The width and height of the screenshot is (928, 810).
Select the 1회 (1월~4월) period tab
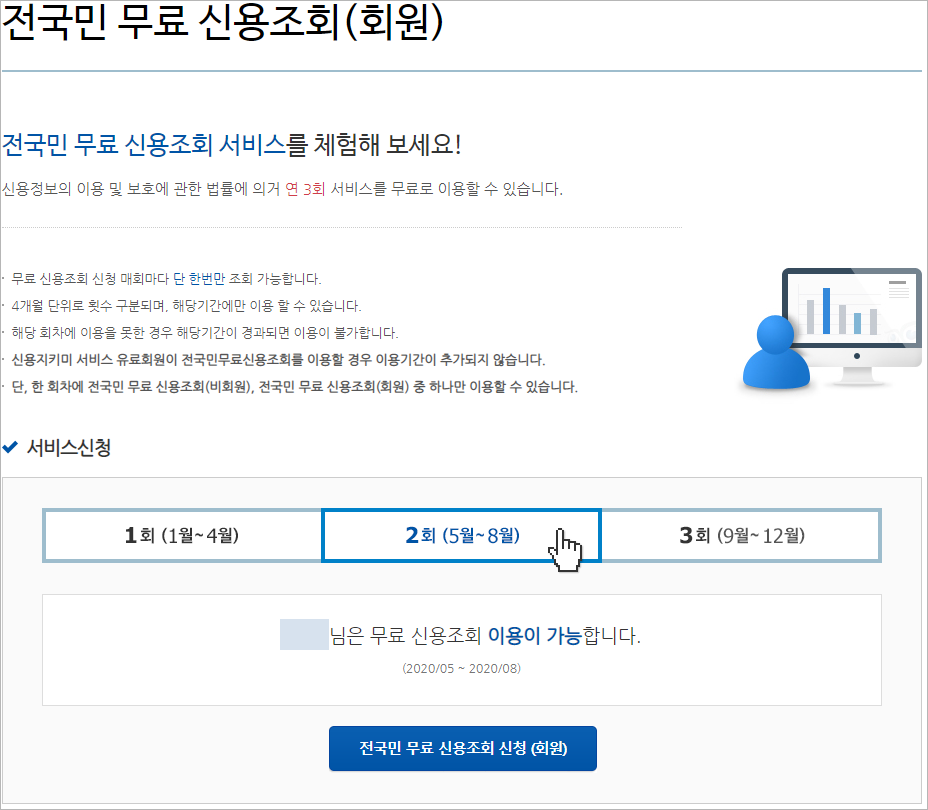coord(182,536)
